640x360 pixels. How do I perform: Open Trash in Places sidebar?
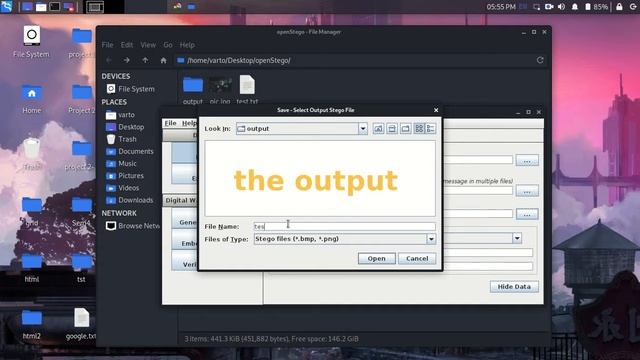tap(121, 139)
